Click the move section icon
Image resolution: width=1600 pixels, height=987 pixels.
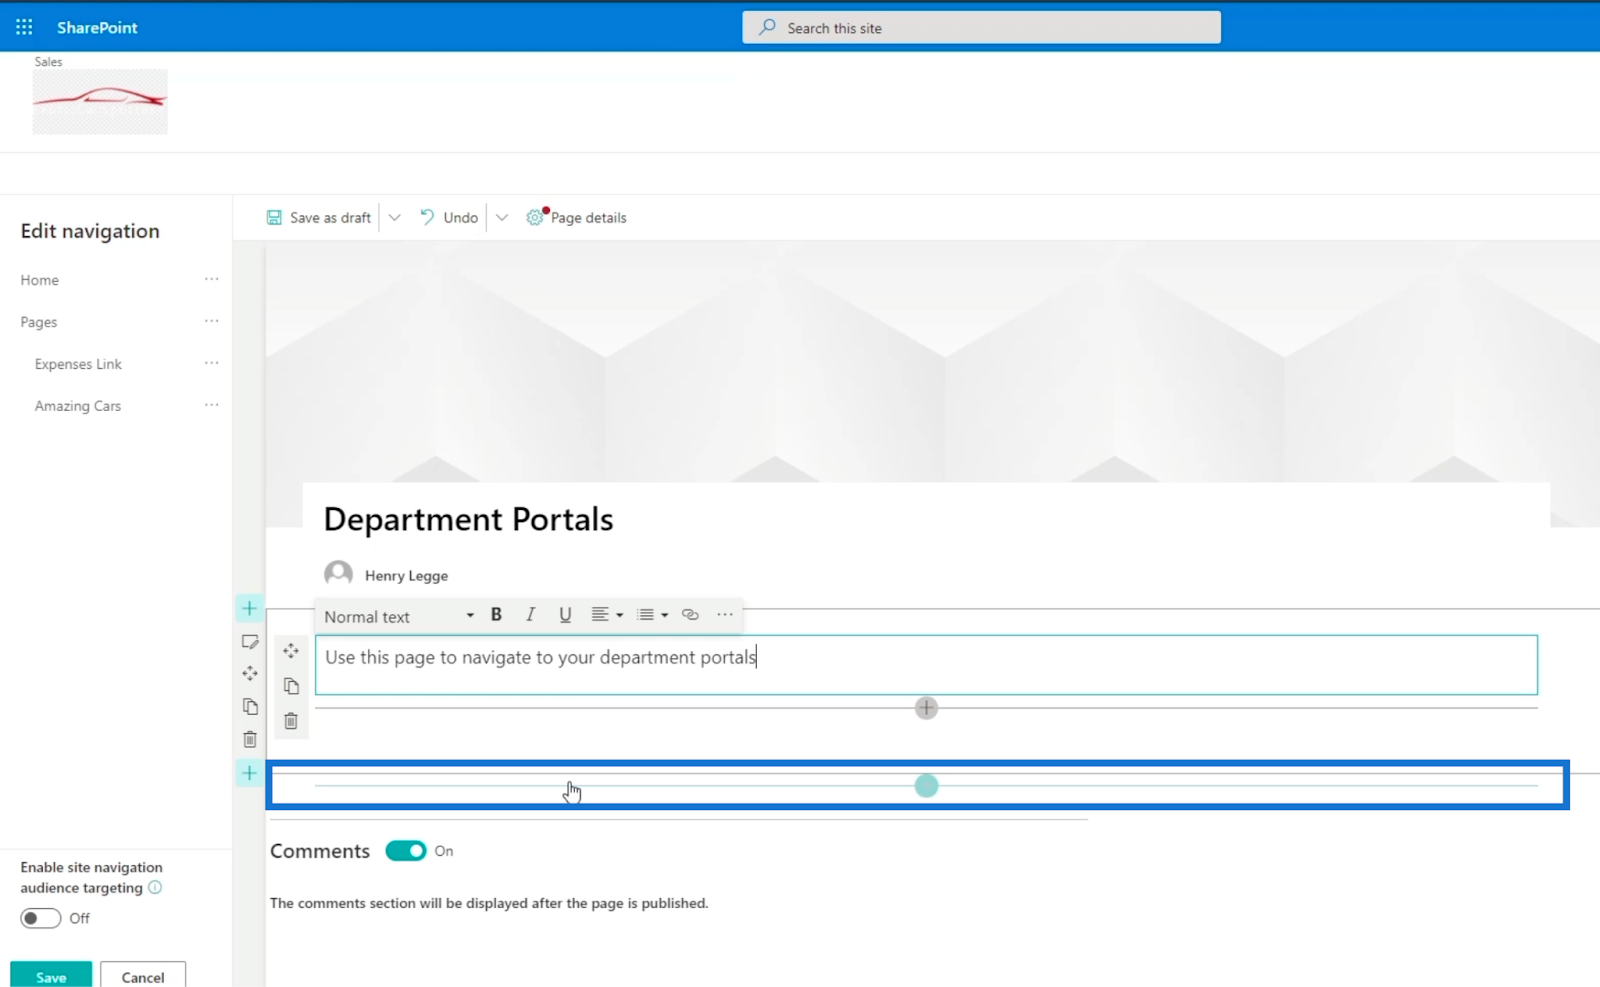click(250, 673)
